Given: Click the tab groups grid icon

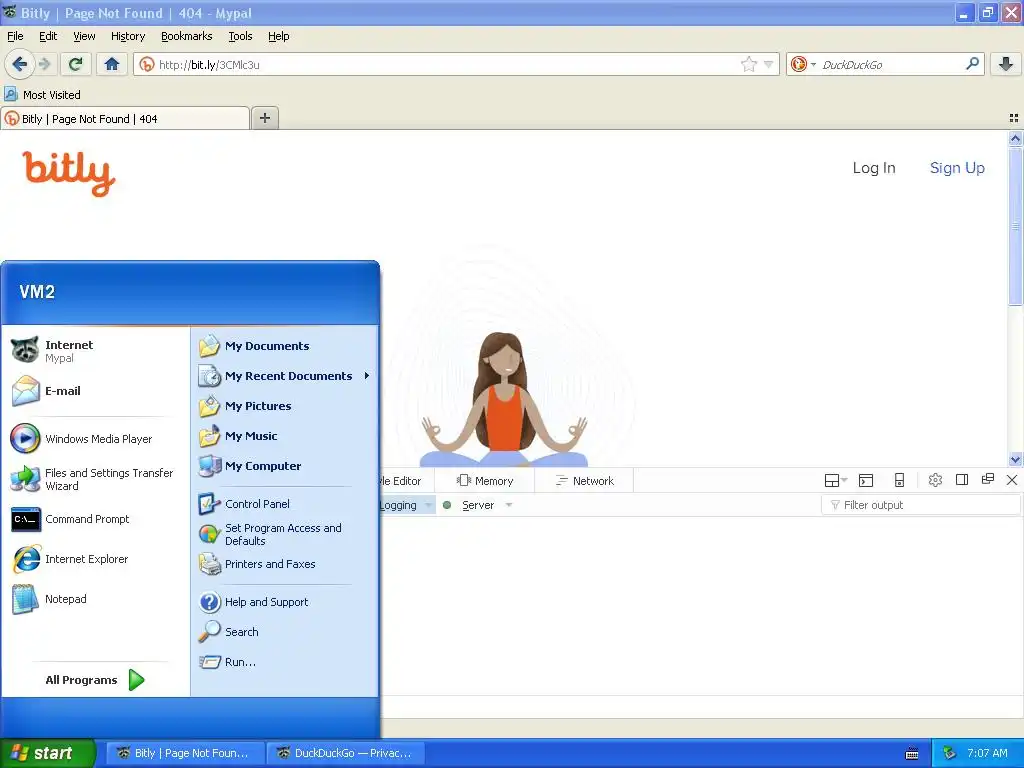Looking at the screenshot, I should pos(1014,118).
